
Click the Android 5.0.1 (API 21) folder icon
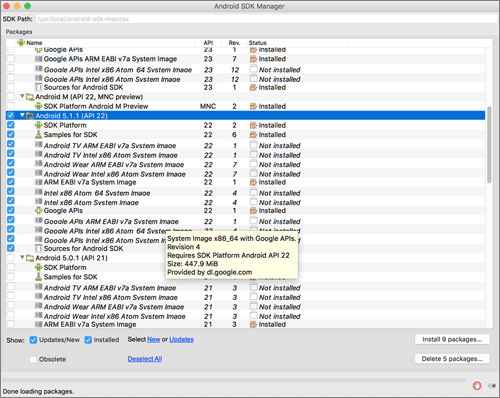point(30,258)
